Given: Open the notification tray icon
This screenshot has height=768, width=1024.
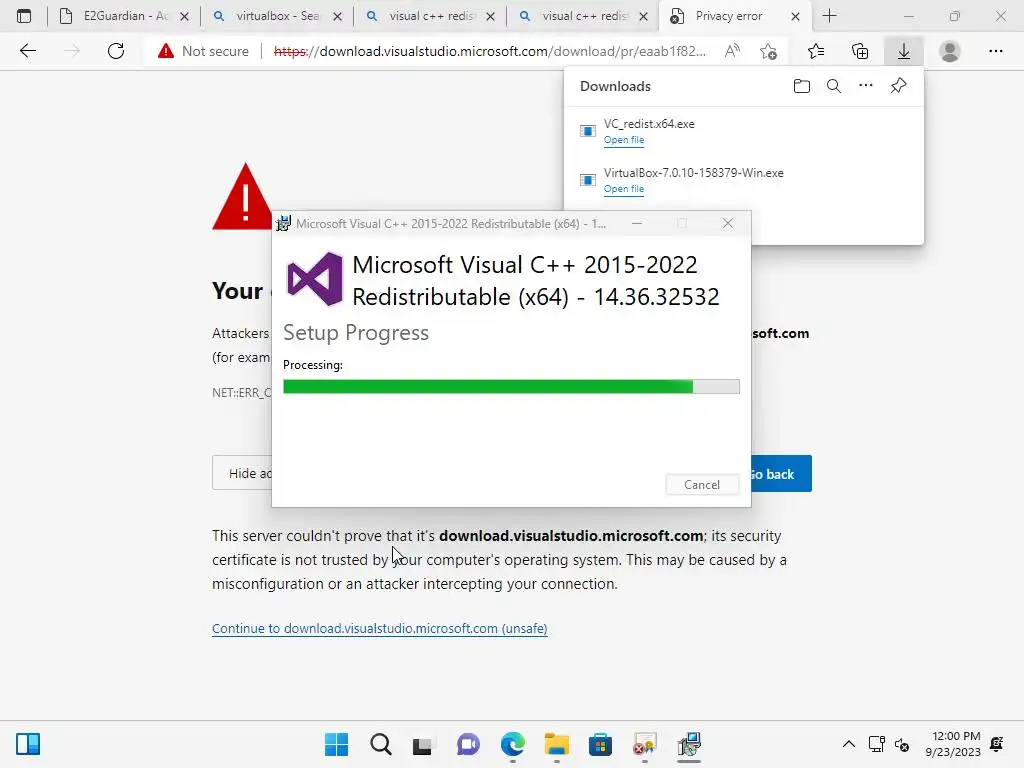Looking at the screenshot, I should point(997,744).
